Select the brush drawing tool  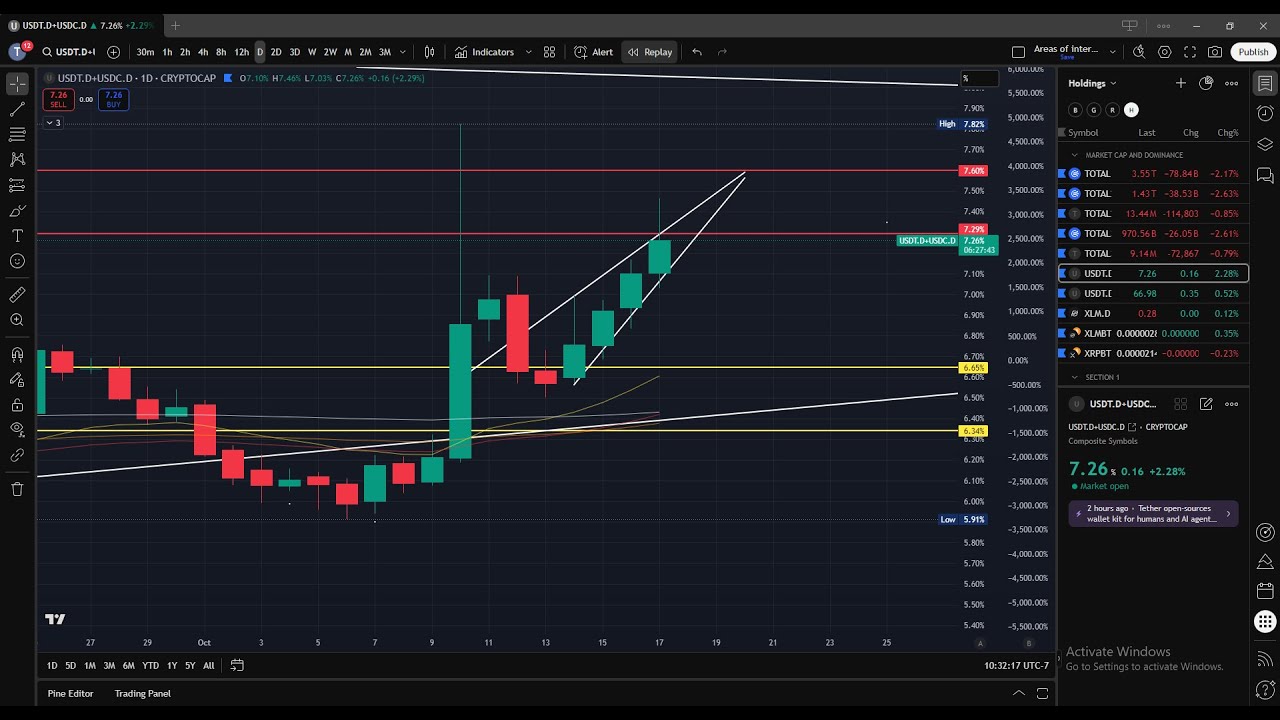17,210
